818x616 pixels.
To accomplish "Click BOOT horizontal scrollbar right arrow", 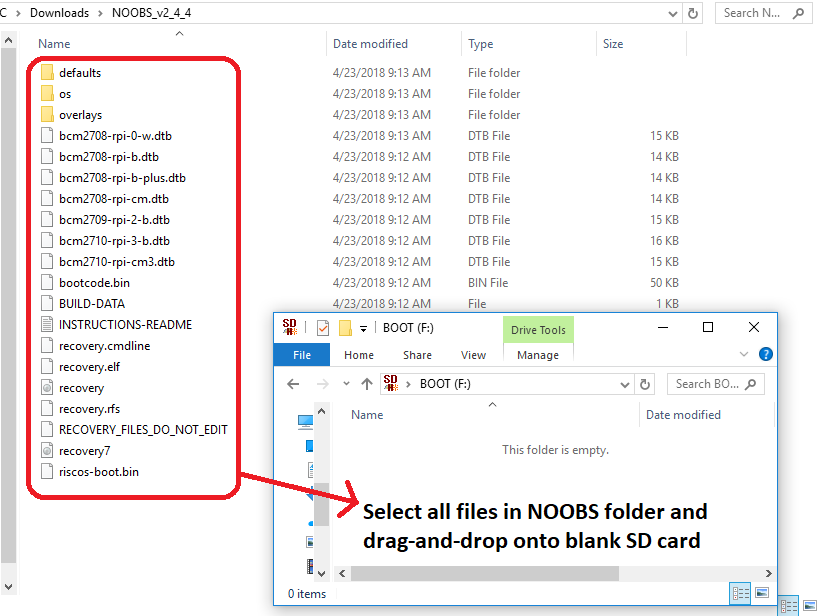I will pos(768,573).
